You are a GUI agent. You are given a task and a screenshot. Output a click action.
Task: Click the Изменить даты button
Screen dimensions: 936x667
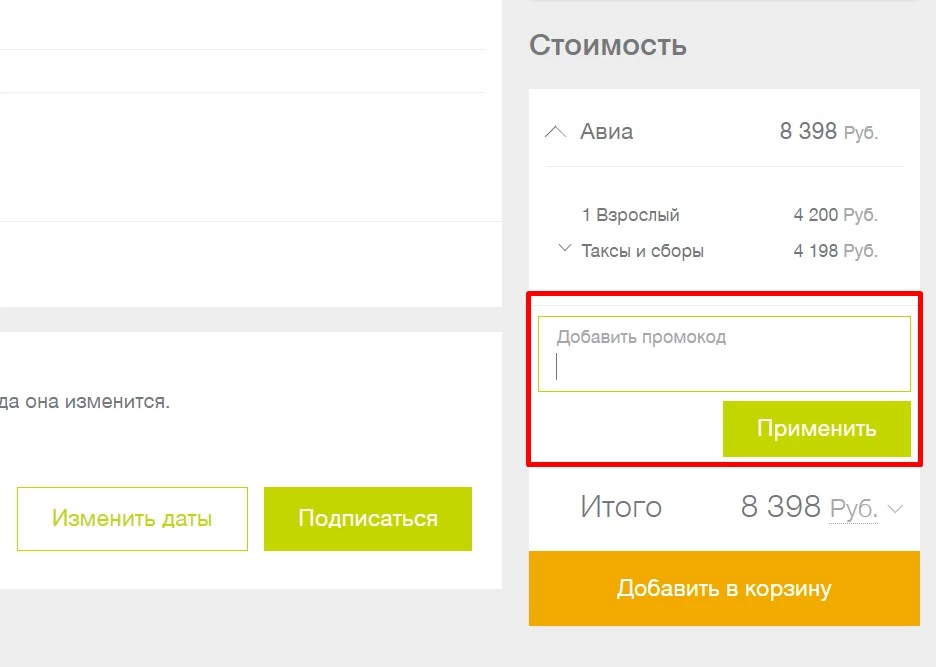pyautogui.click(x=132, y=518)
